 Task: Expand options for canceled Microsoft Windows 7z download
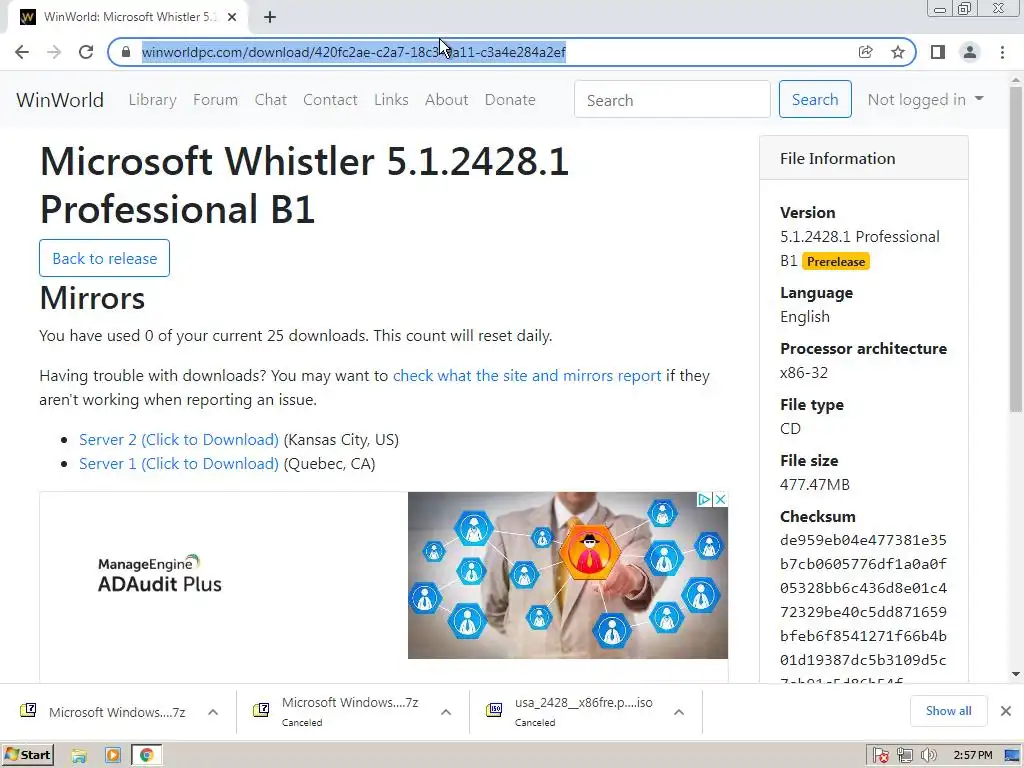[446, 712]
